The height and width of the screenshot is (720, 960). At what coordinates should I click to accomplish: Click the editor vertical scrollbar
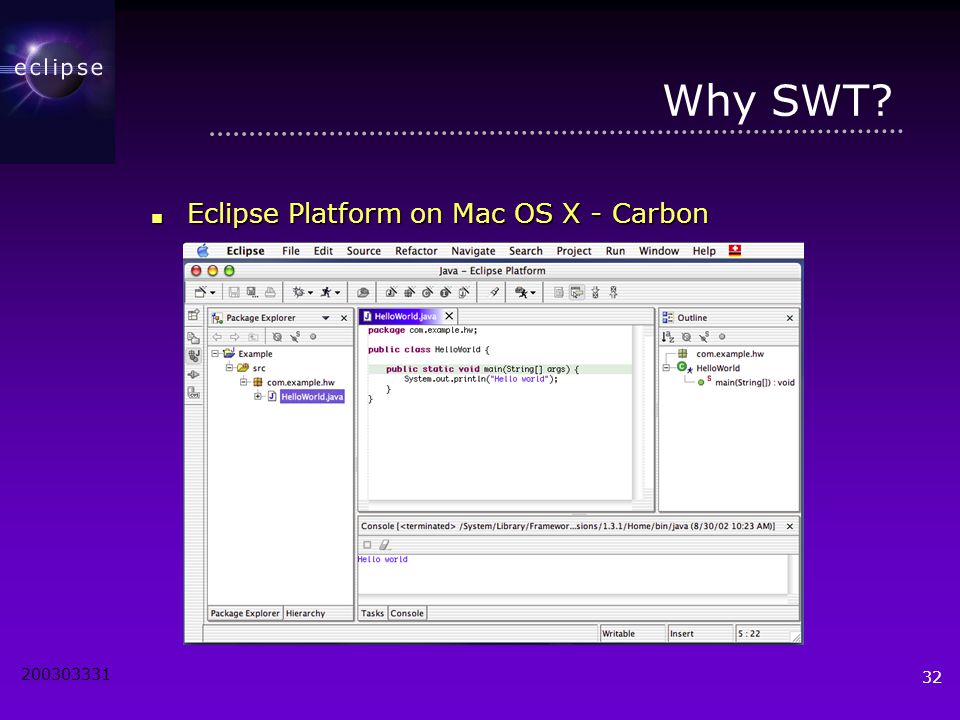tap(638, 413)
